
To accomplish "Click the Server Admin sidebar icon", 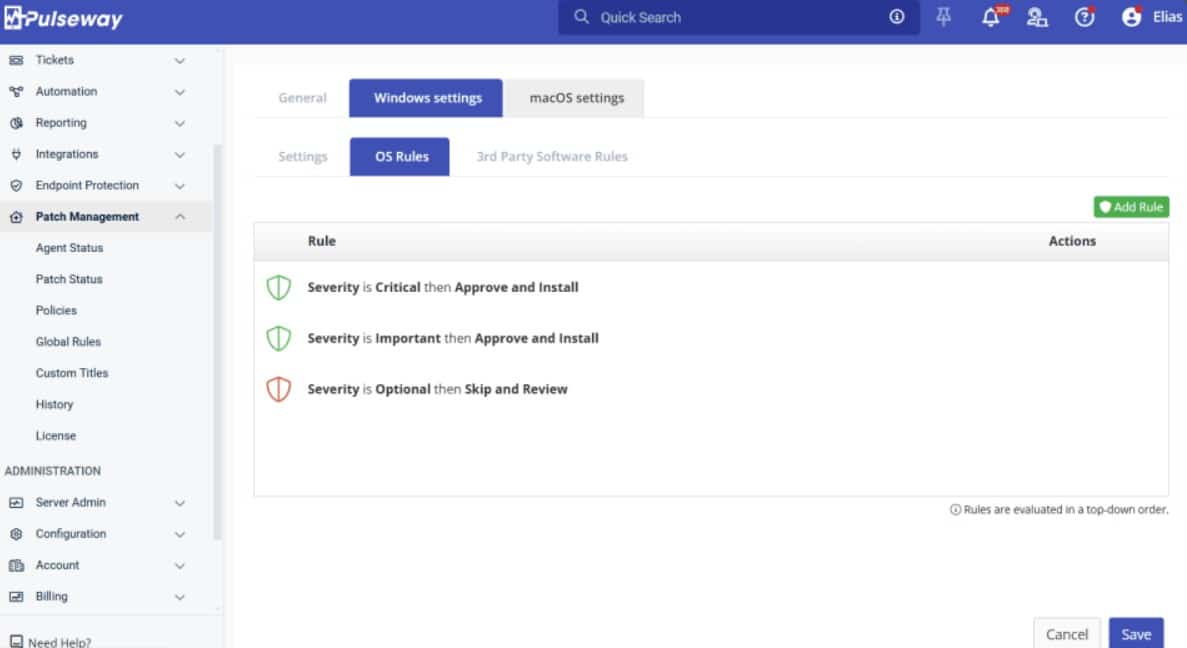I will (16, 503).
